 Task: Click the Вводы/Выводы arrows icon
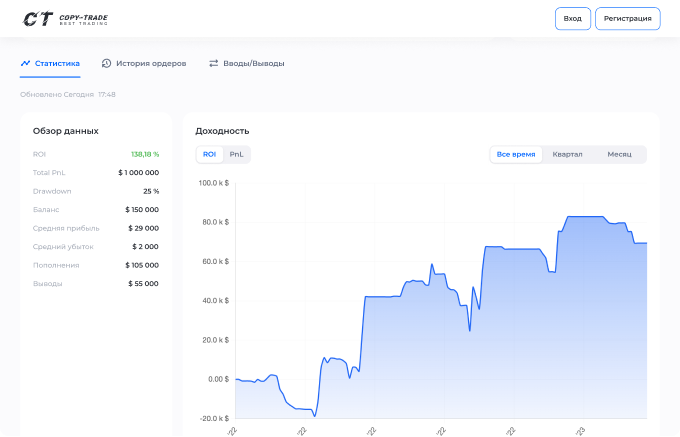(213, 63)
